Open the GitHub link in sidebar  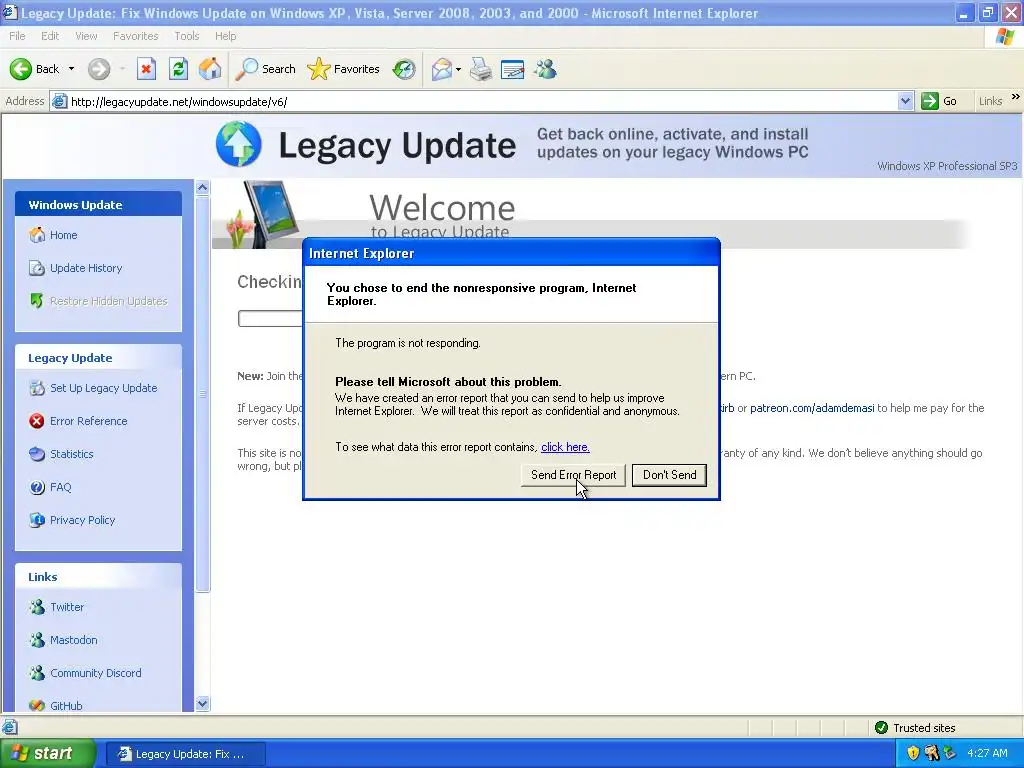coord(56,705)
